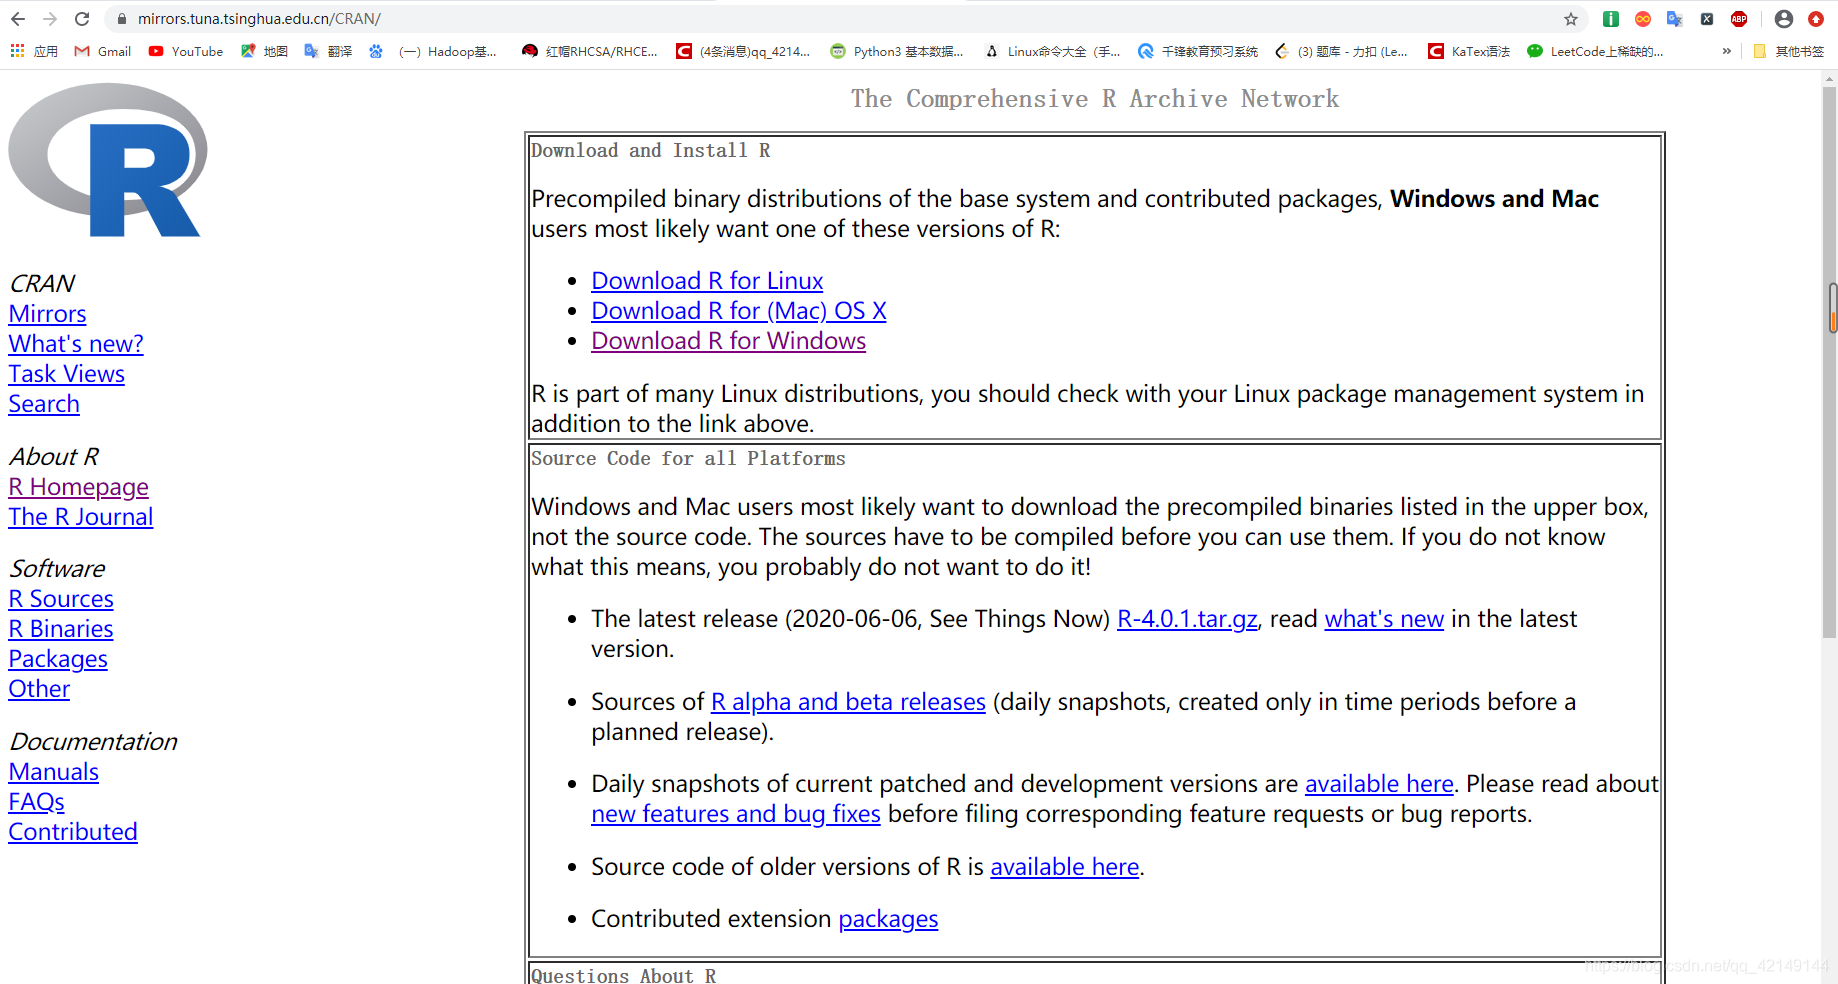1838x984 pixels.
Task: Reload the CRAN mirror page
Action: 82,19
